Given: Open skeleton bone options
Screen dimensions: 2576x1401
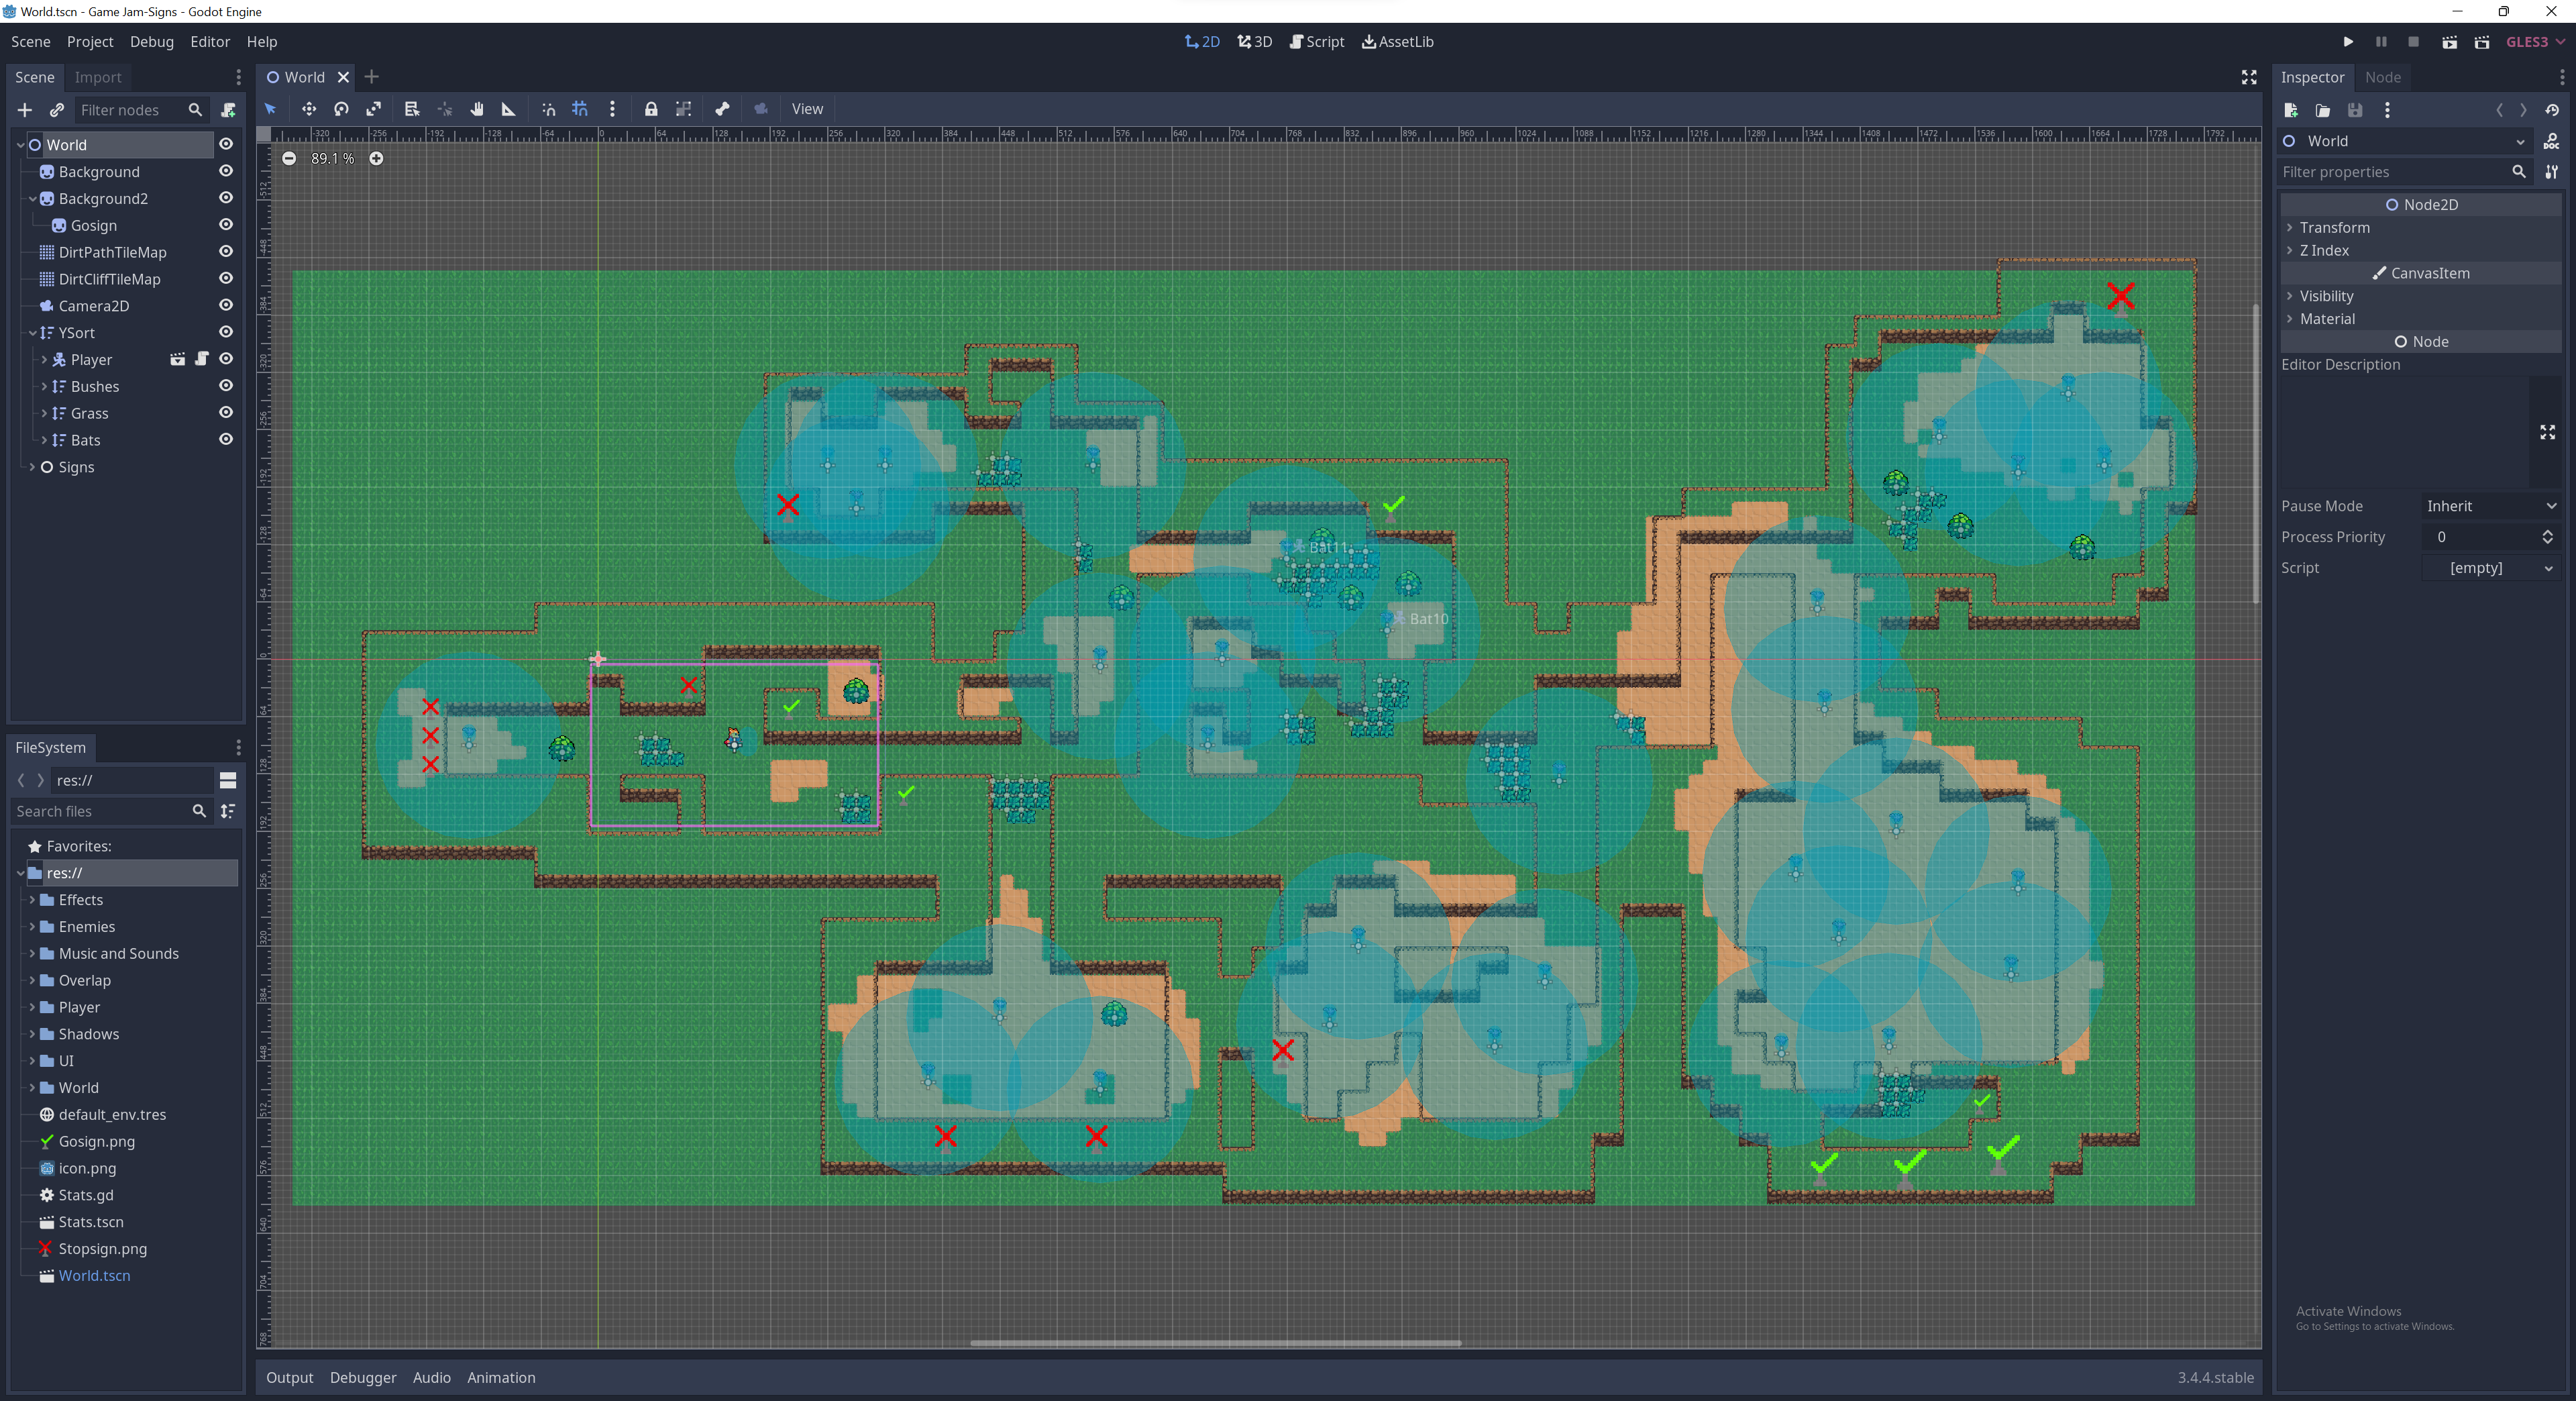Looking at the screenshot, I should [x=722, y=109].
